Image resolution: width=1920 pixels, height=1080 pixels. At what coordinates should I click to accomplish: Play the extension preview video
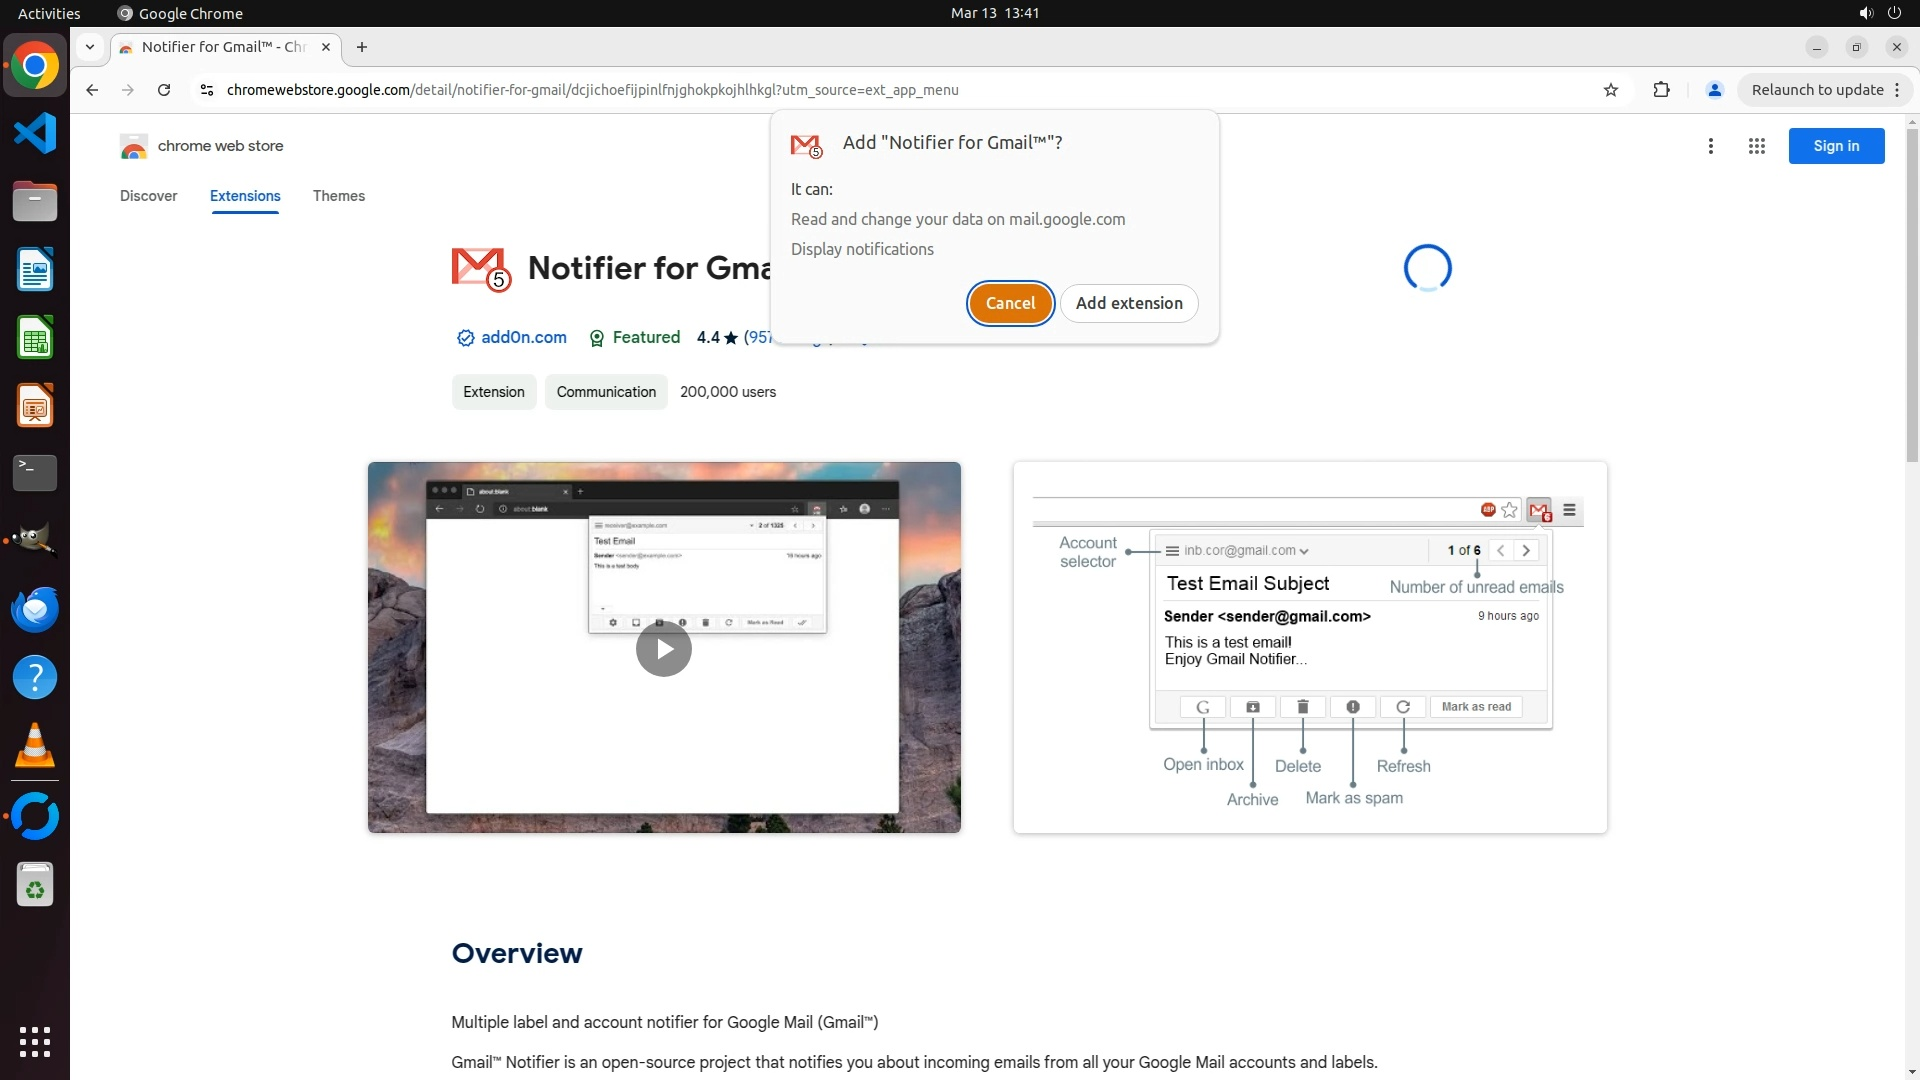(x=664, y=649)
